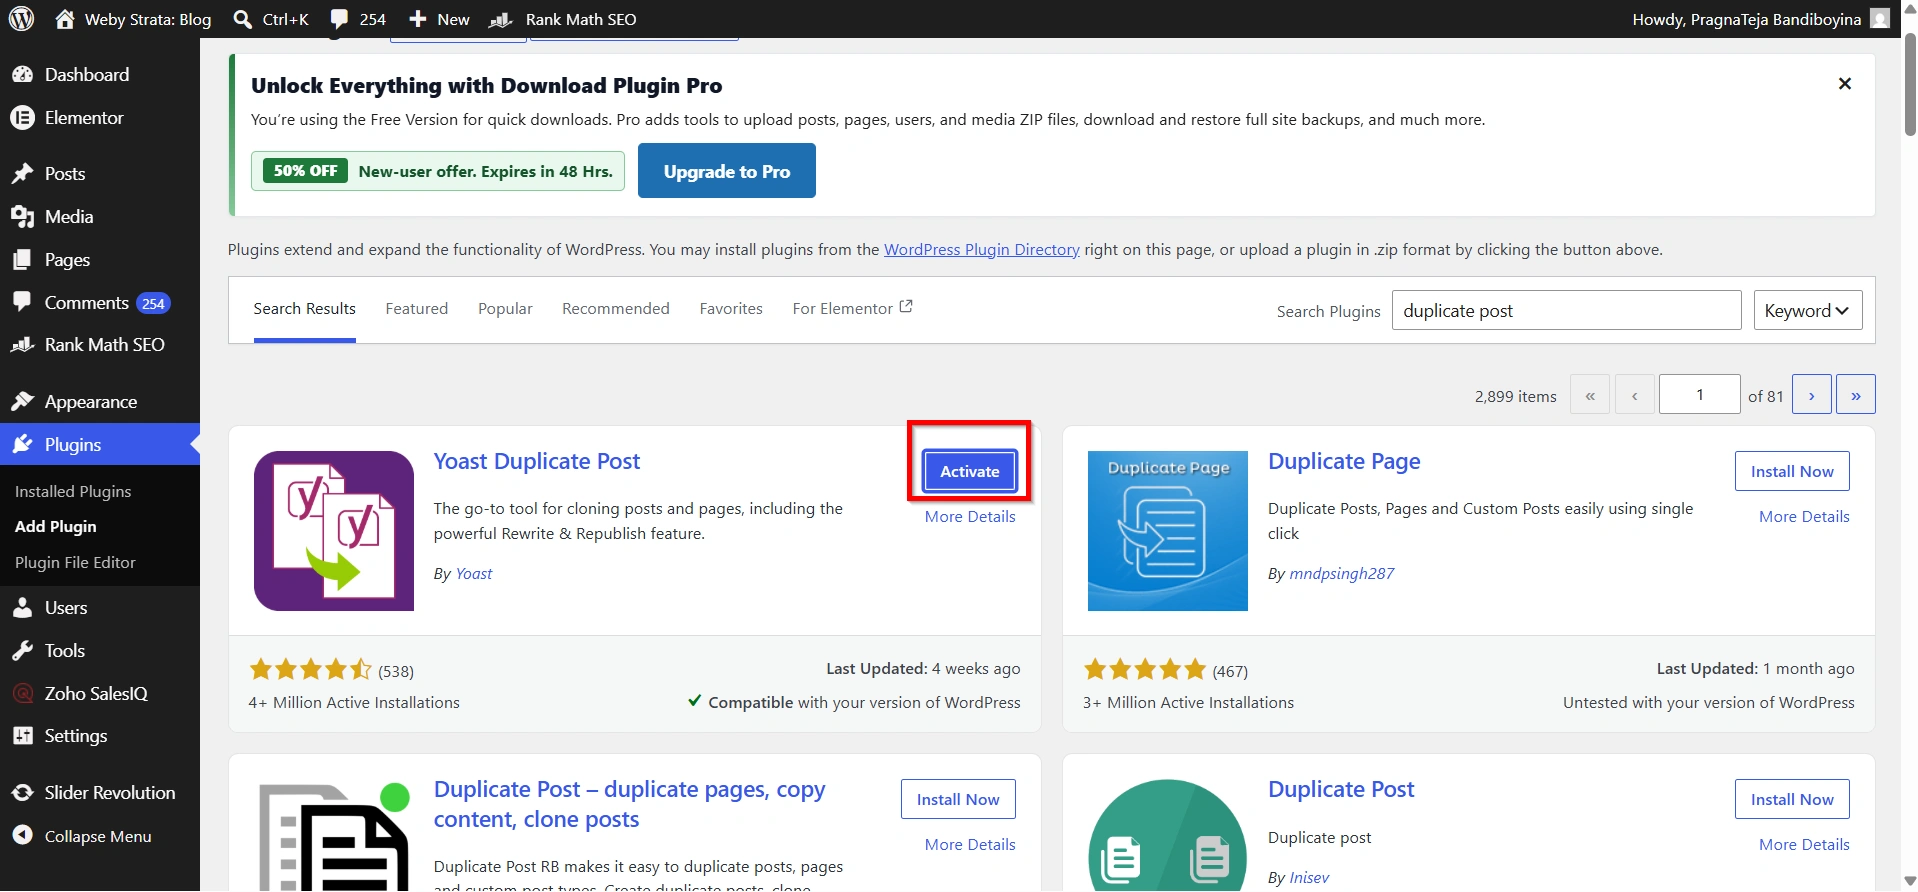Viewport: 1918px width, 892px height.
Task: Open the WordPress Plugin Directory link
Action: tap(982, 250)
